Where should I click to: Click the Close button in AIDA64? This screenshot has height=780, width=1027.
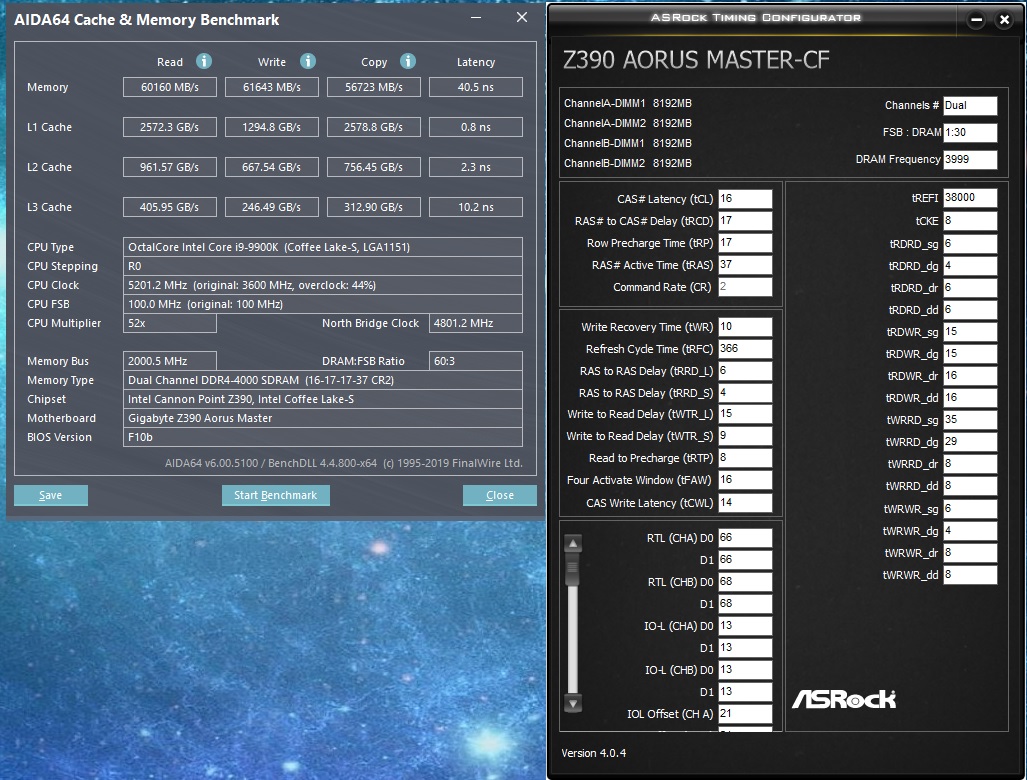pos(500,495)
